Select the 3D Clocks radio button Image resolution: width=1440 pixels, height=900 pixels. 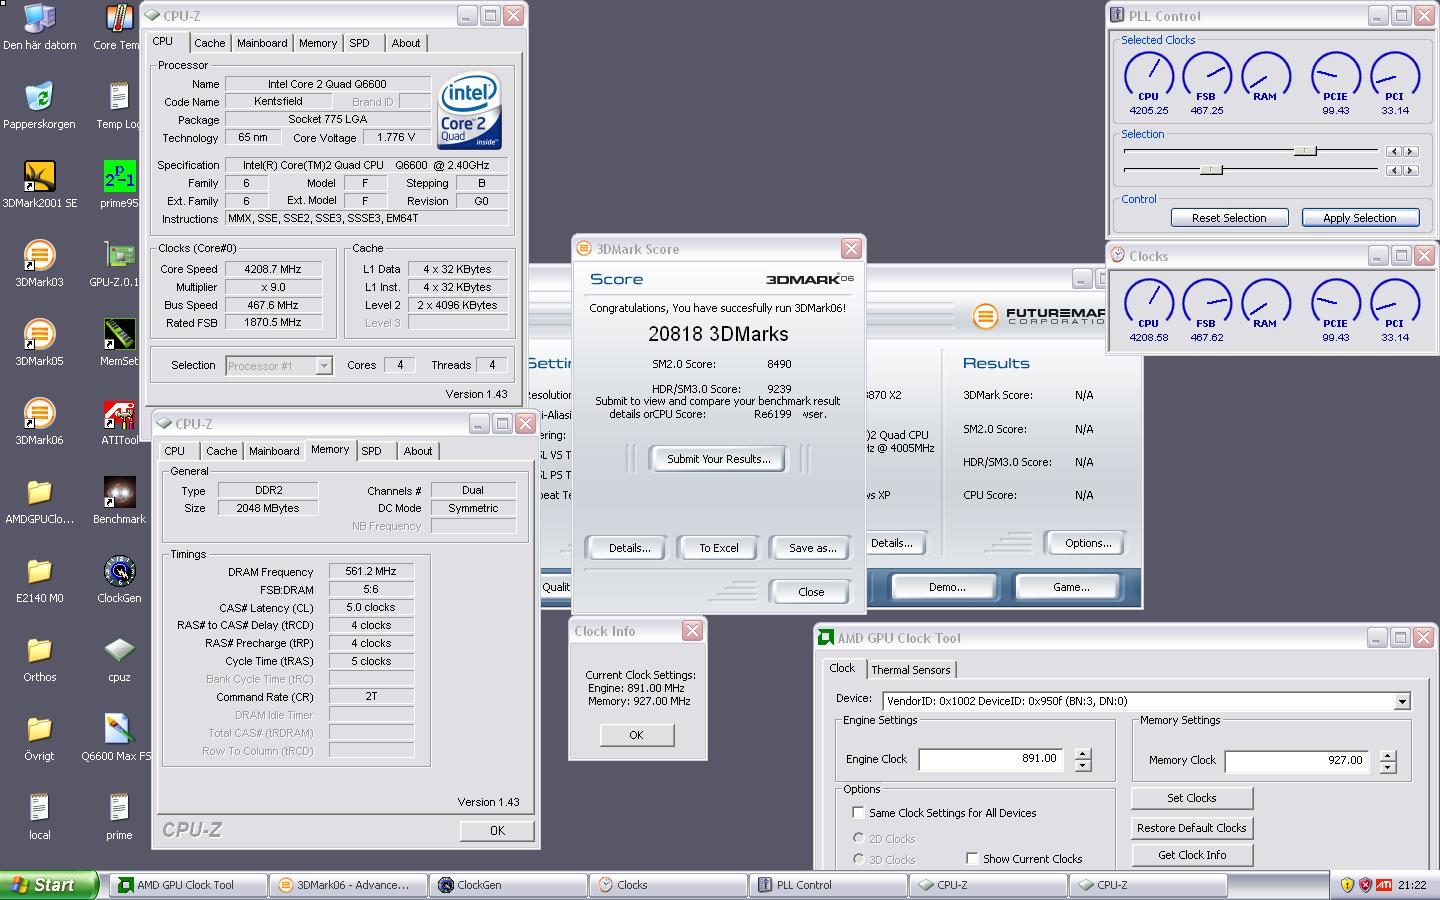tap(859, 859)
